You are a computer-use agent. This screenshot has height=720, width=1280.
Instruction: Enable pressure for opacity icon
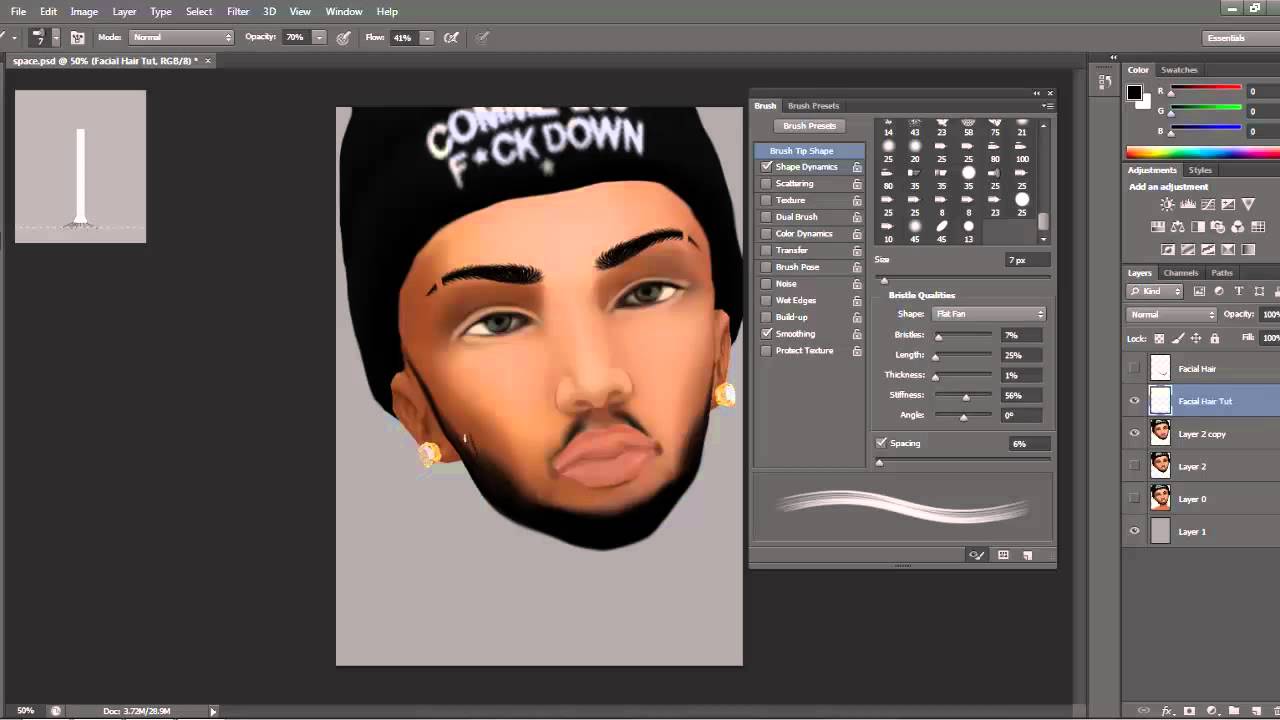[344, 37]
